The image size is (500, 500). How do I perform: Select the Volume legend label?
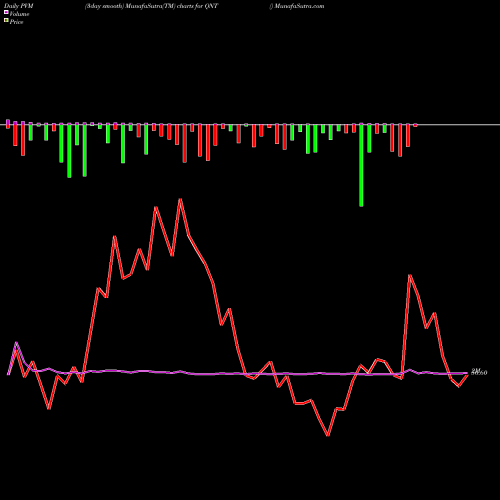coord(19,14)
